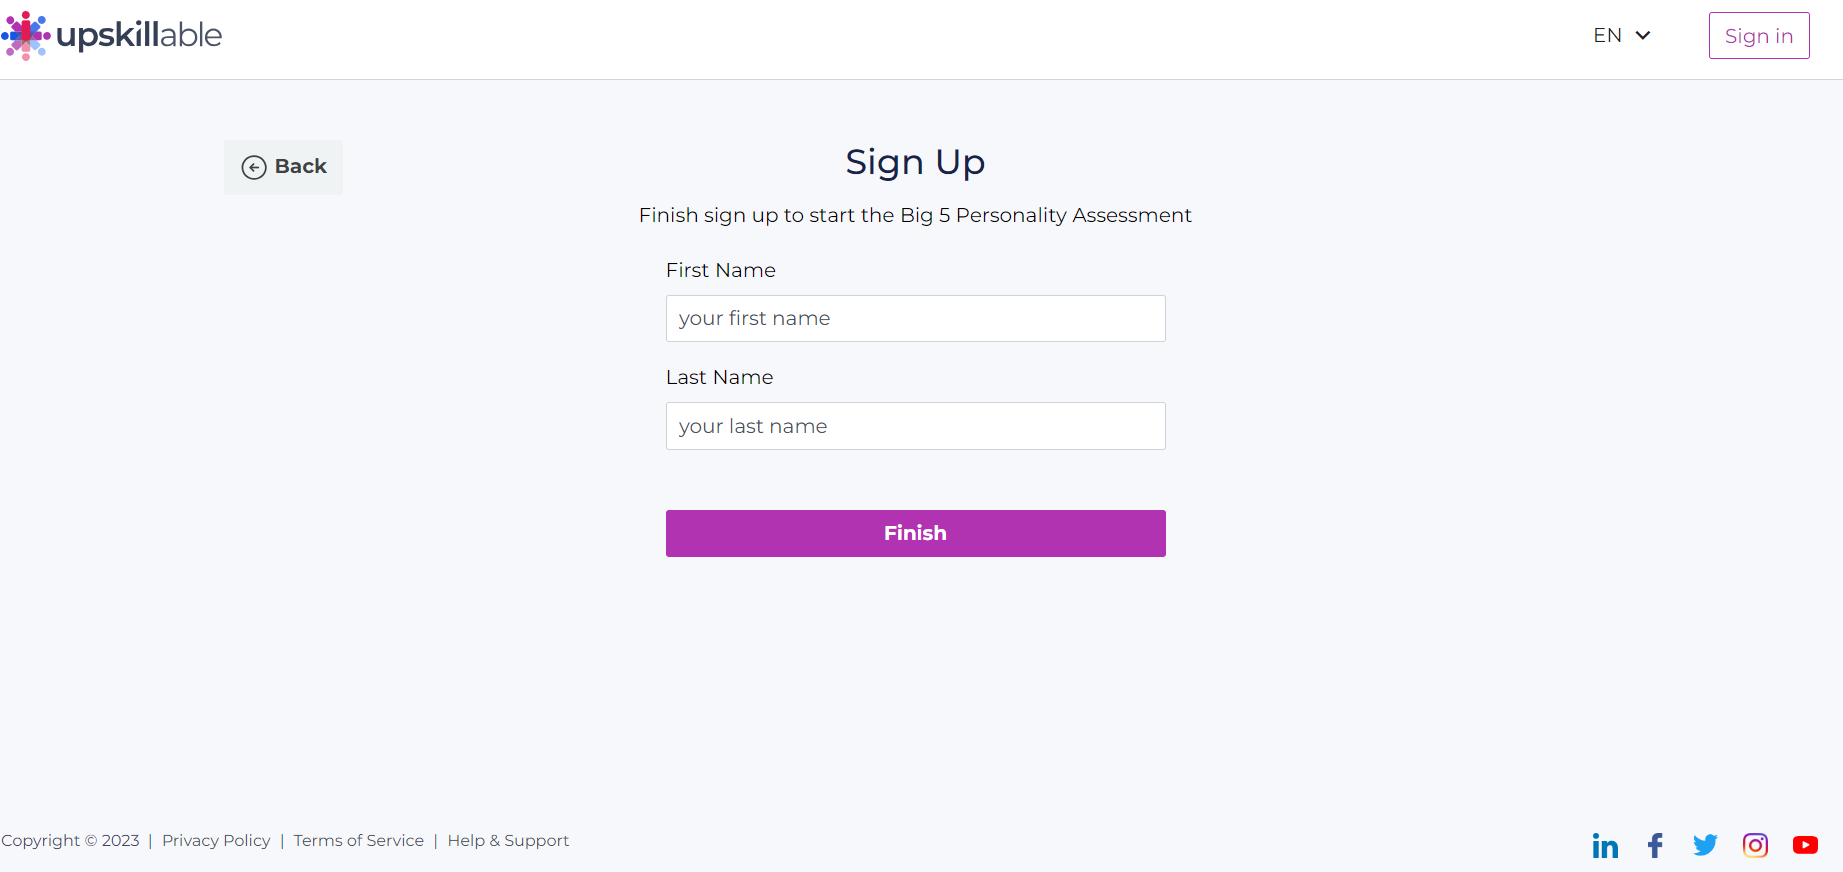Open the YouTube icon in footer

tap(1805, 845)
